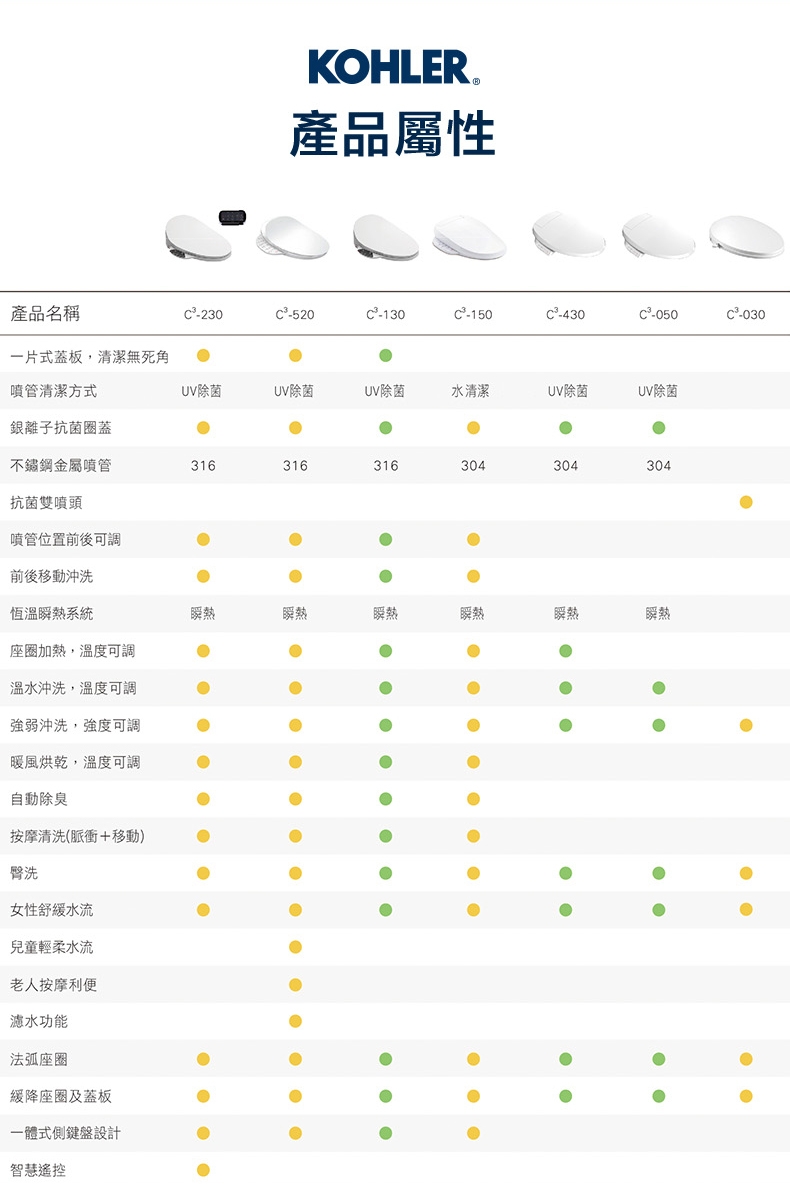Click the 產品名稱 header label
The height and width of the screenshot is (1187, 790).
click(45, 314)
